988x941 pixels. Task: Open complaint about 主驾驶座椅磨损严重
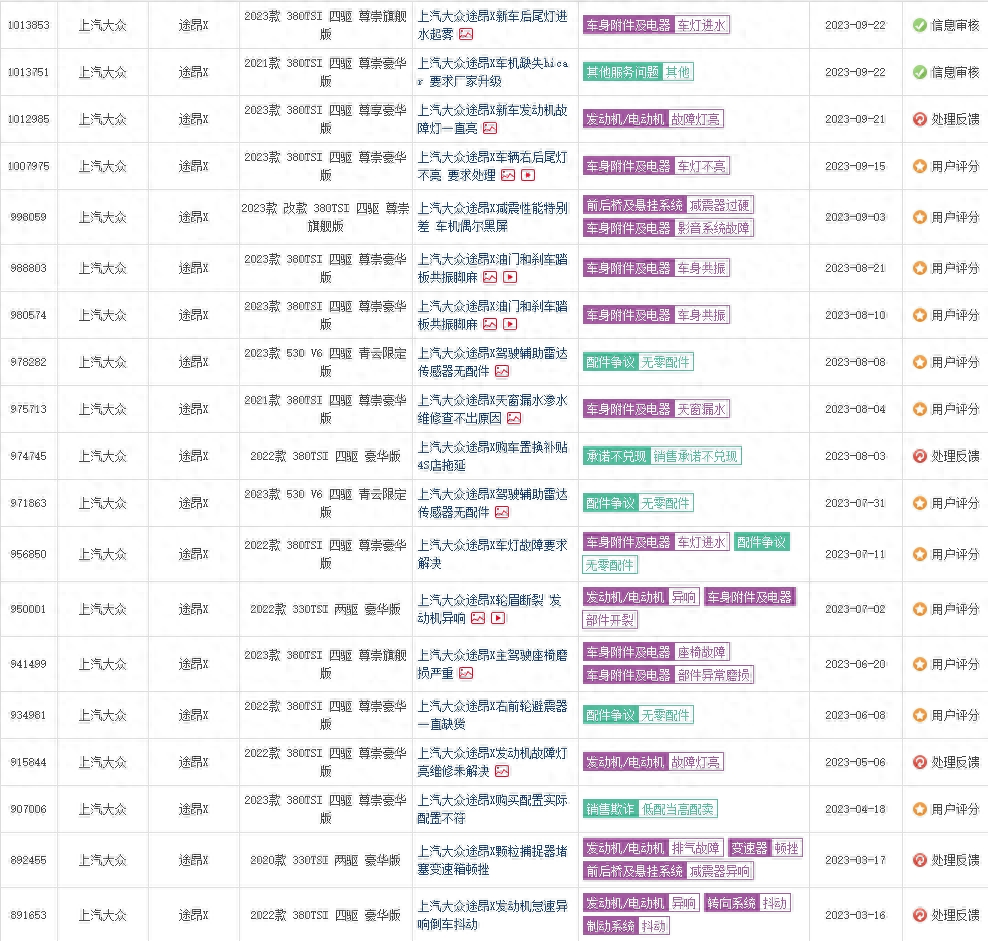[492, 664]
